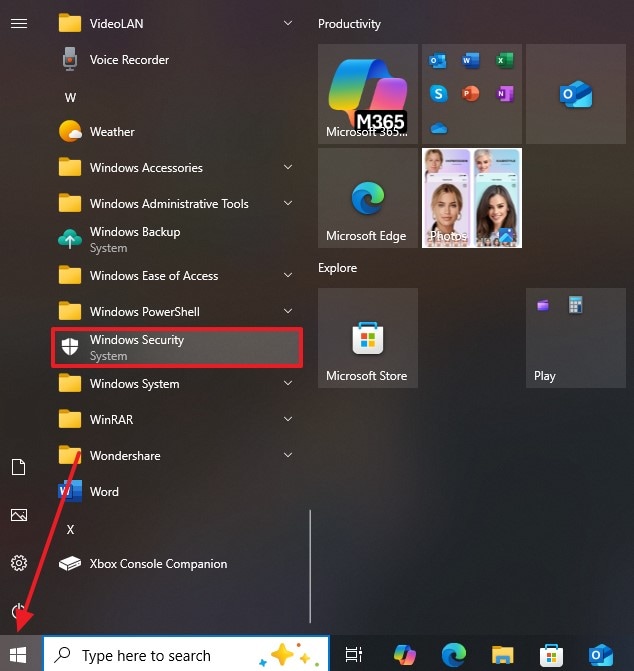Click the Windows Start button

18,654
